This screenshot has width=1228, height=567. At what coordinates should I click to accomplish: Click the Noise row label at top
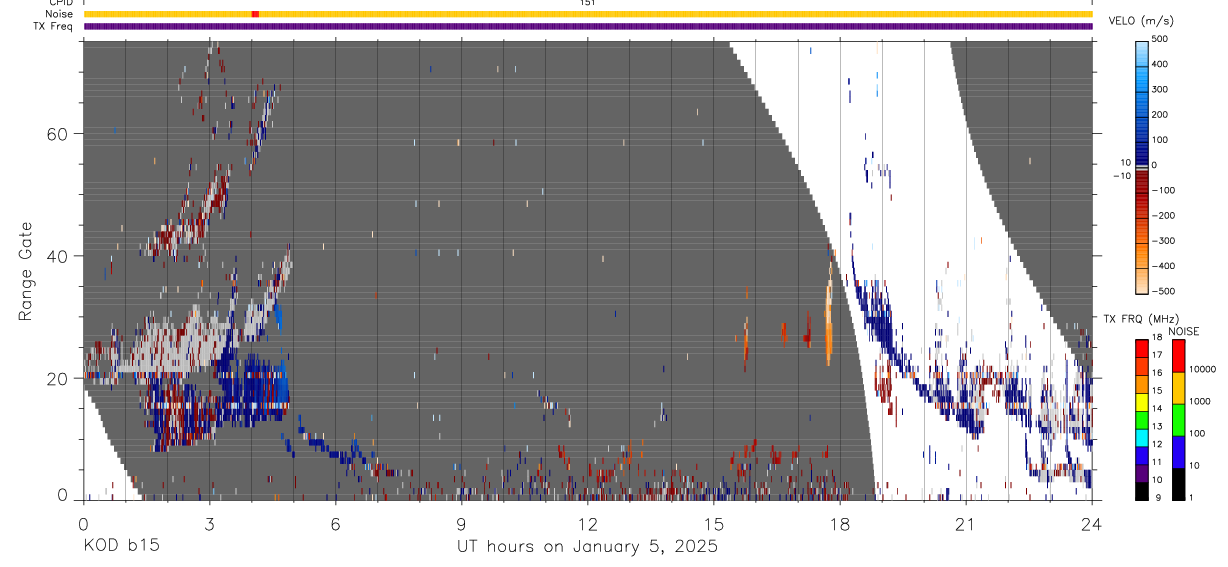pyautogui.click(x=60, y=14)
